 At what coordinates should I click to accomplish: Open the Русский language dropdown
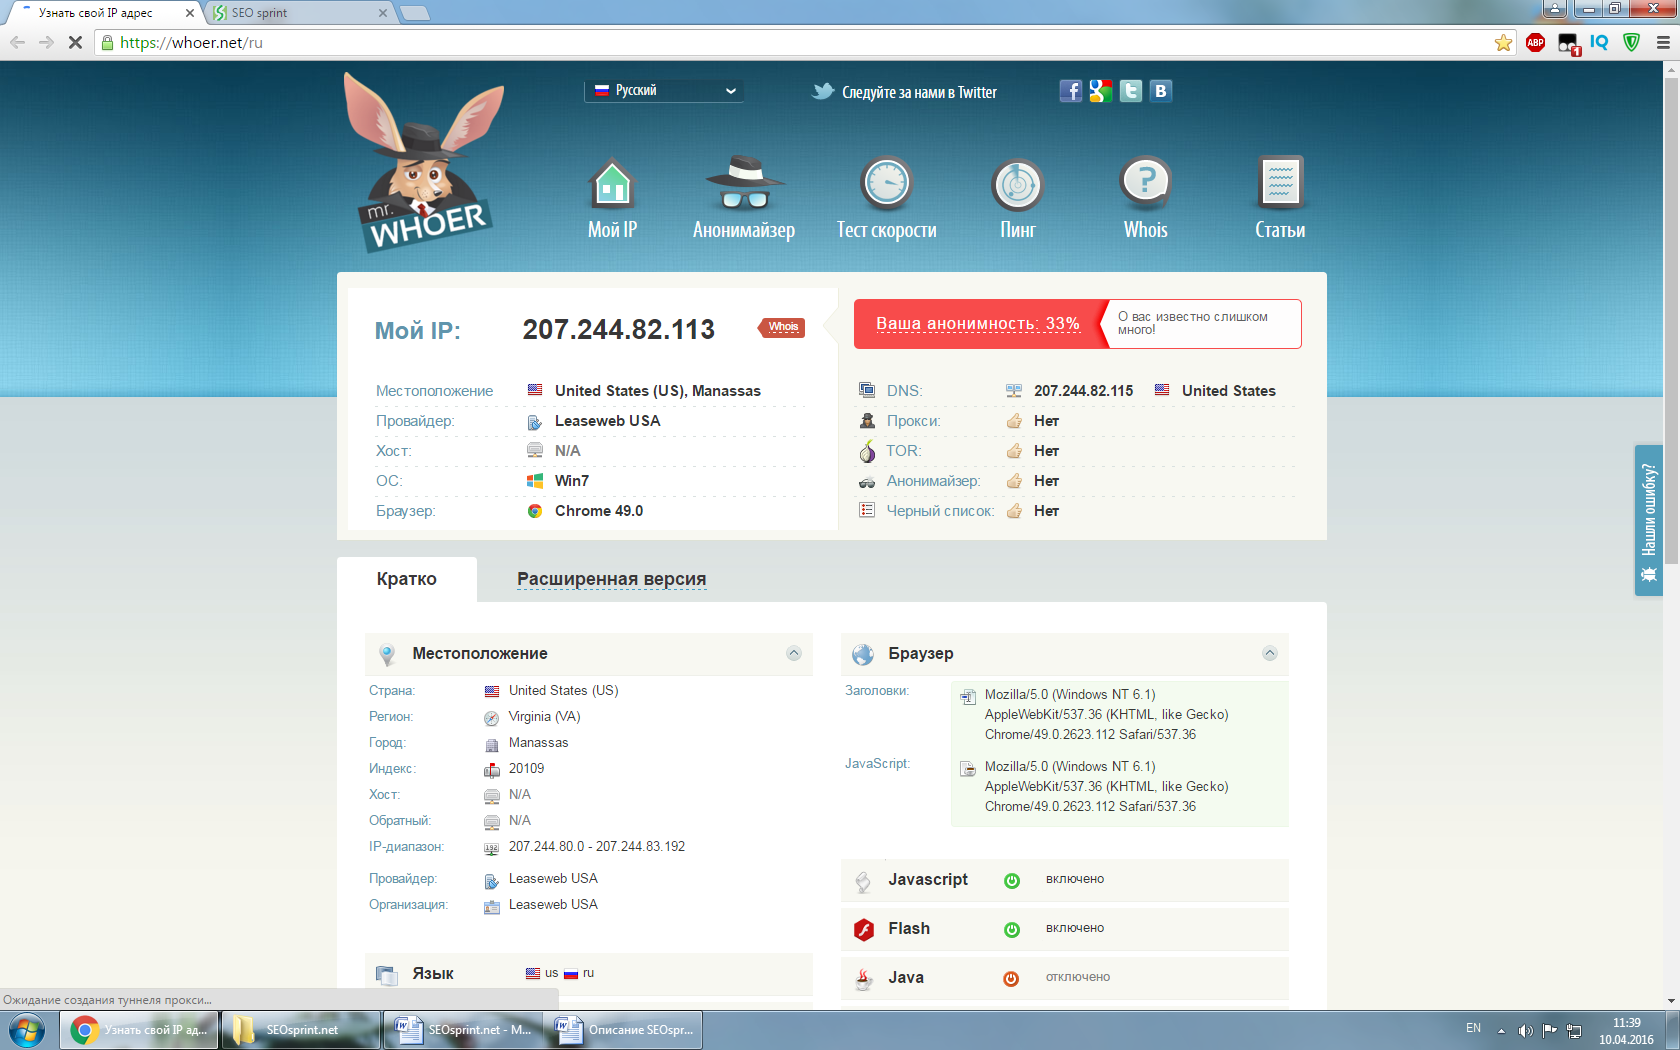point(664,90)
